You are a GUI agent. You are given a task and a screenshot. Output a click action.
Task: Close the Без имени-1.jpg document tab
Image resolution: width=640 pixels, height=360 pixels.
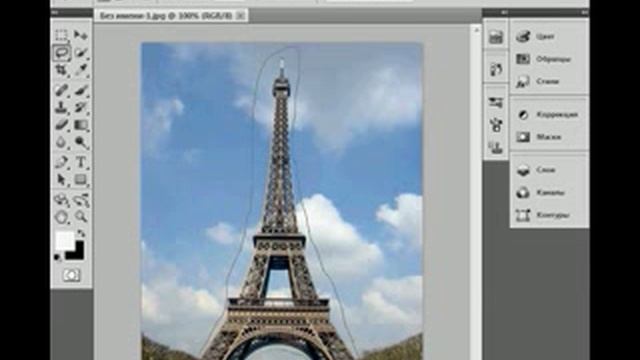pos(241,16)
